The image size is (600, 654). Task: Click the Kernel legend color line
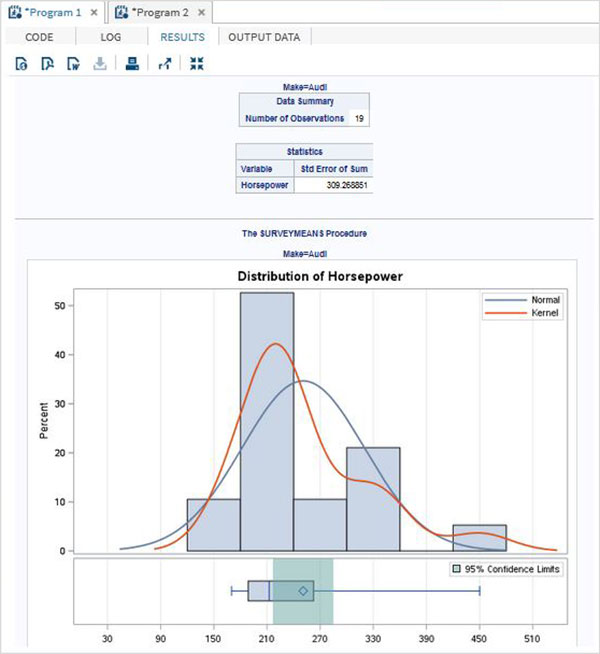tap(506, 313)
